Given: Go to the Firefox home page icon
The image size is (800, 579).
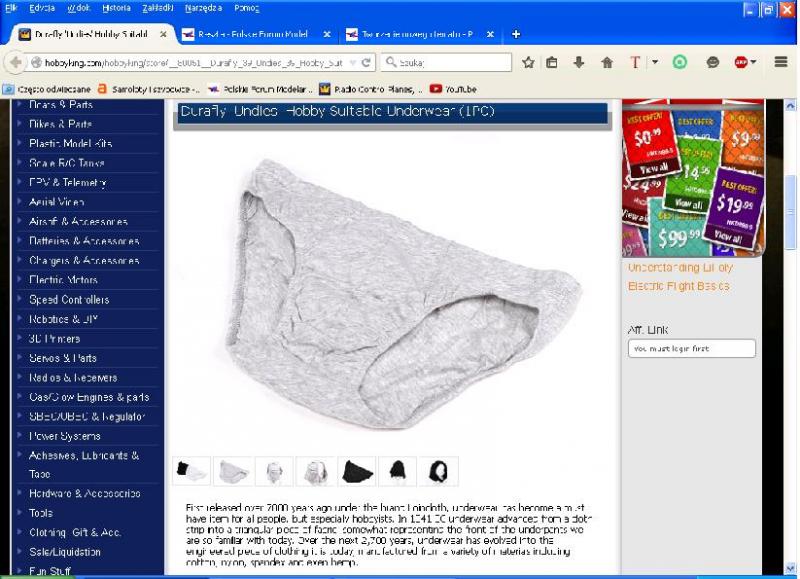Looking at the screenshot, I should coord(606,62).
